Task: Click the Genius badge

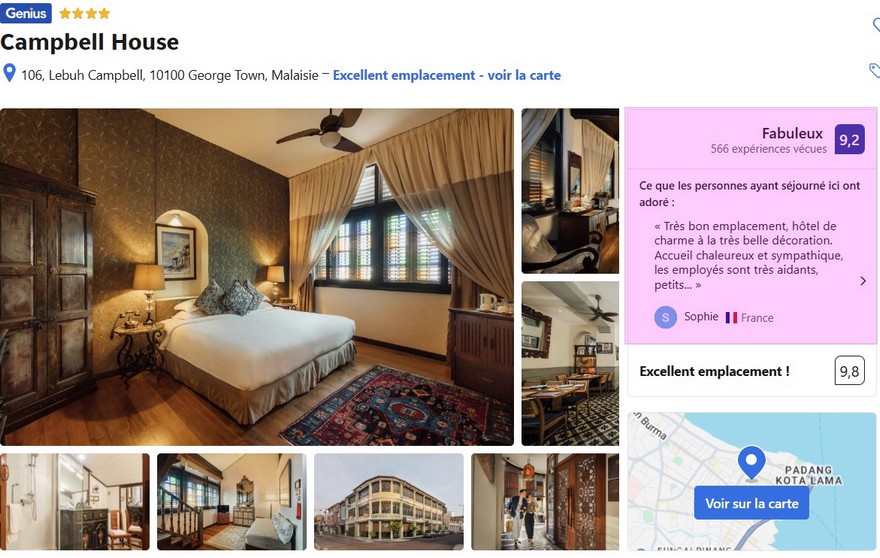Action: 25,13
